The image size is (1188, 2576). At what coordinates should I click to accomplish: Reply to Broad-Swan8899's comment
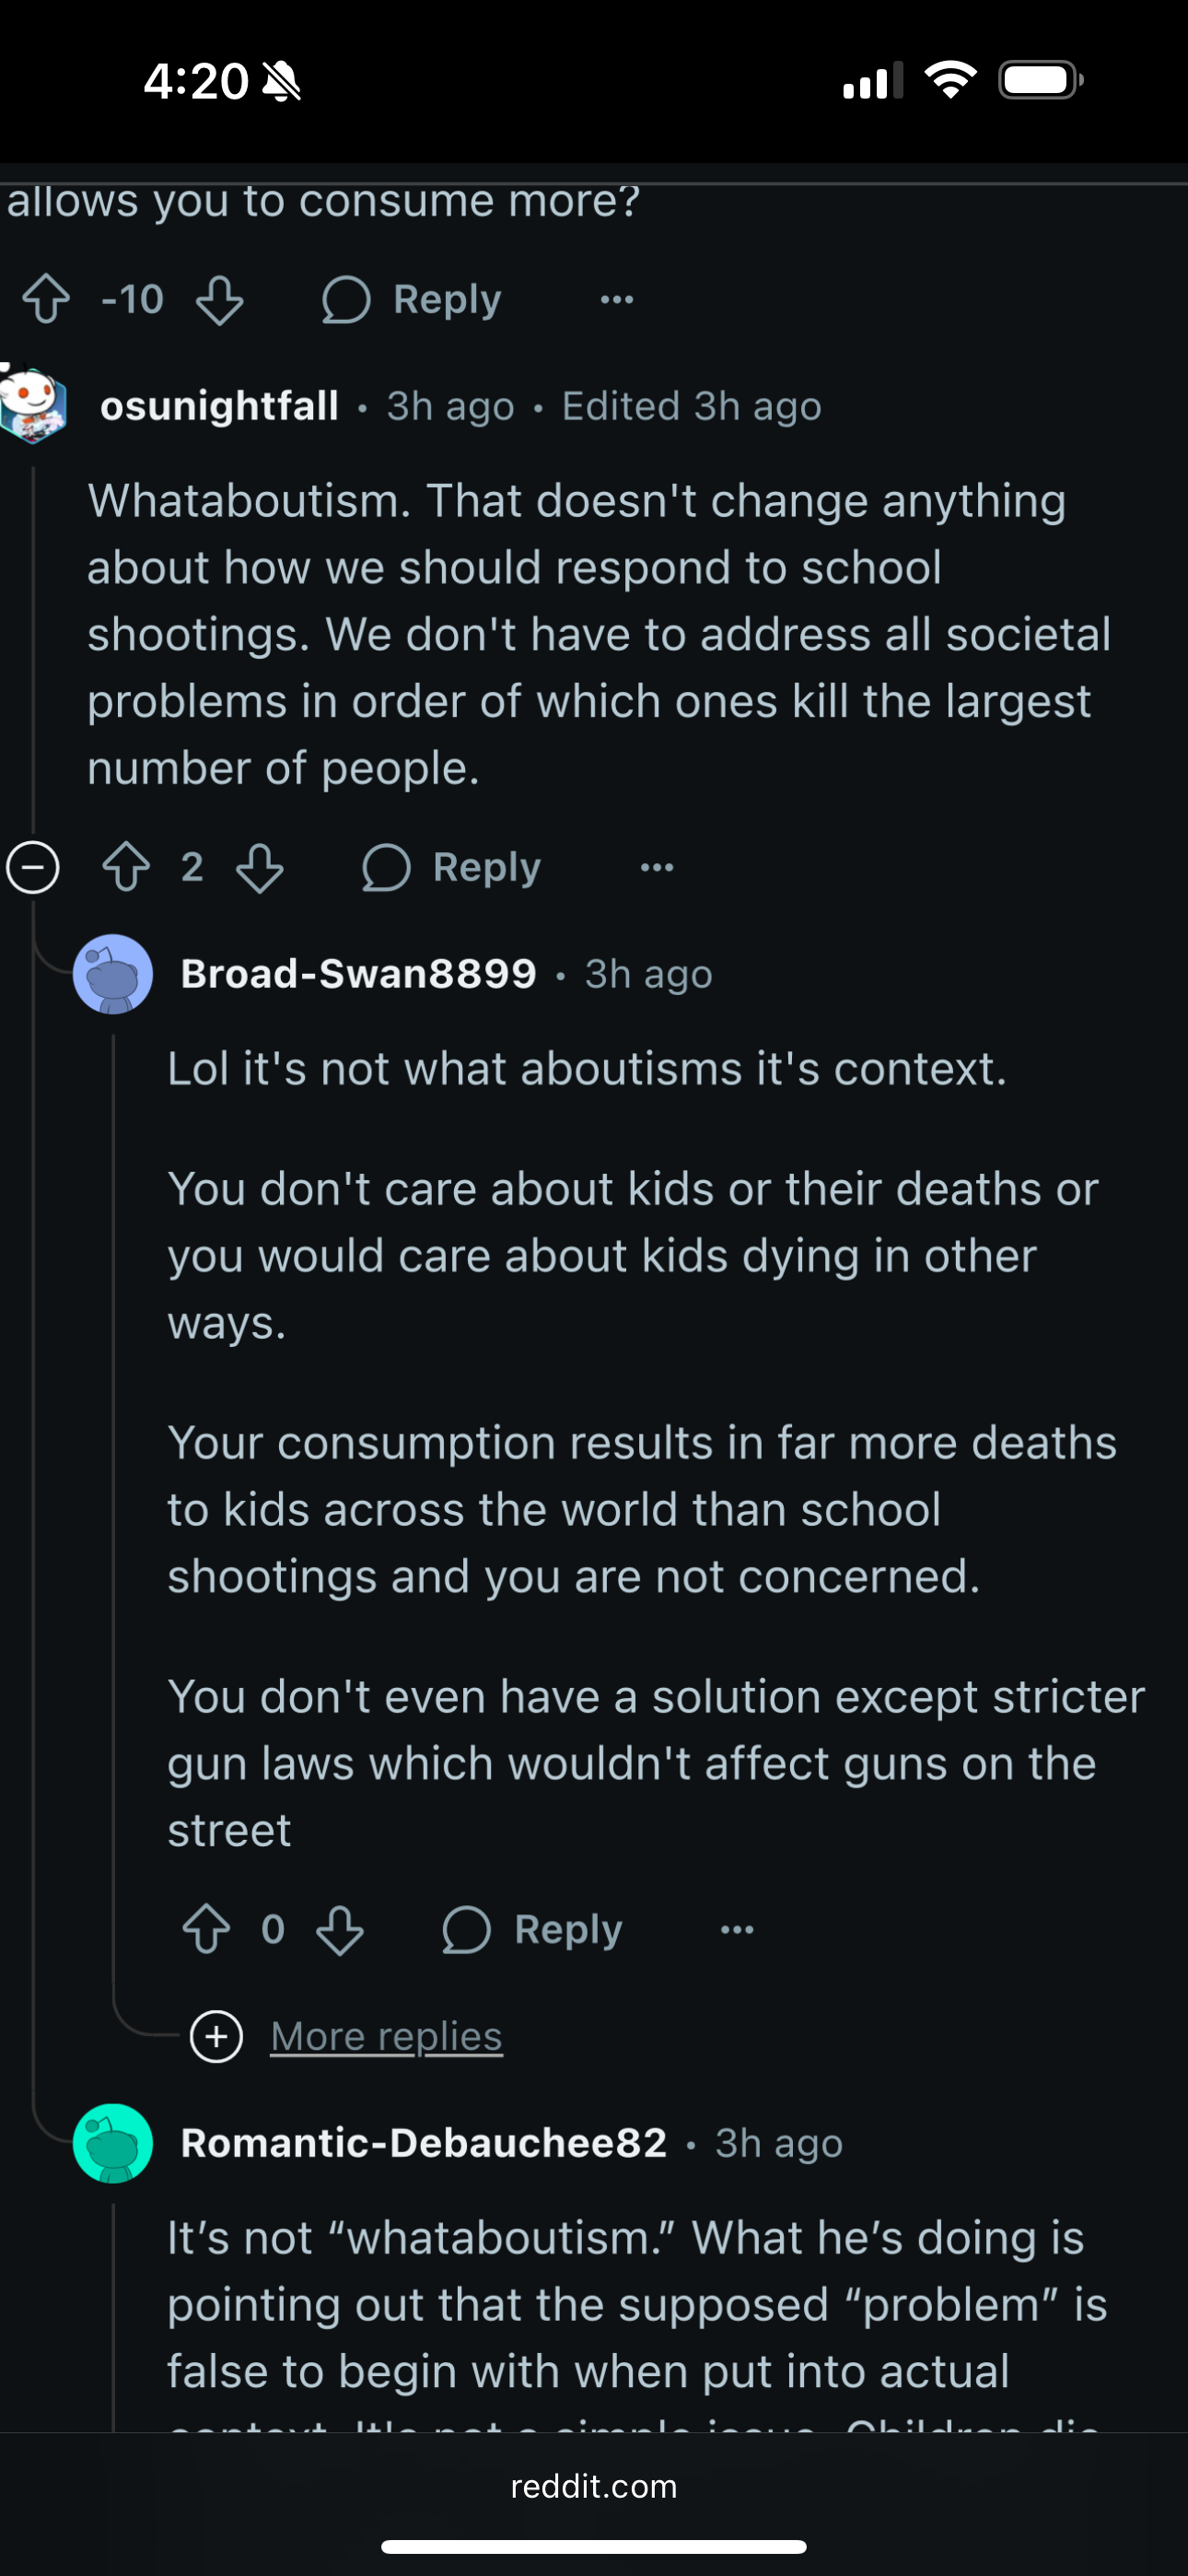click(532, 1929)
